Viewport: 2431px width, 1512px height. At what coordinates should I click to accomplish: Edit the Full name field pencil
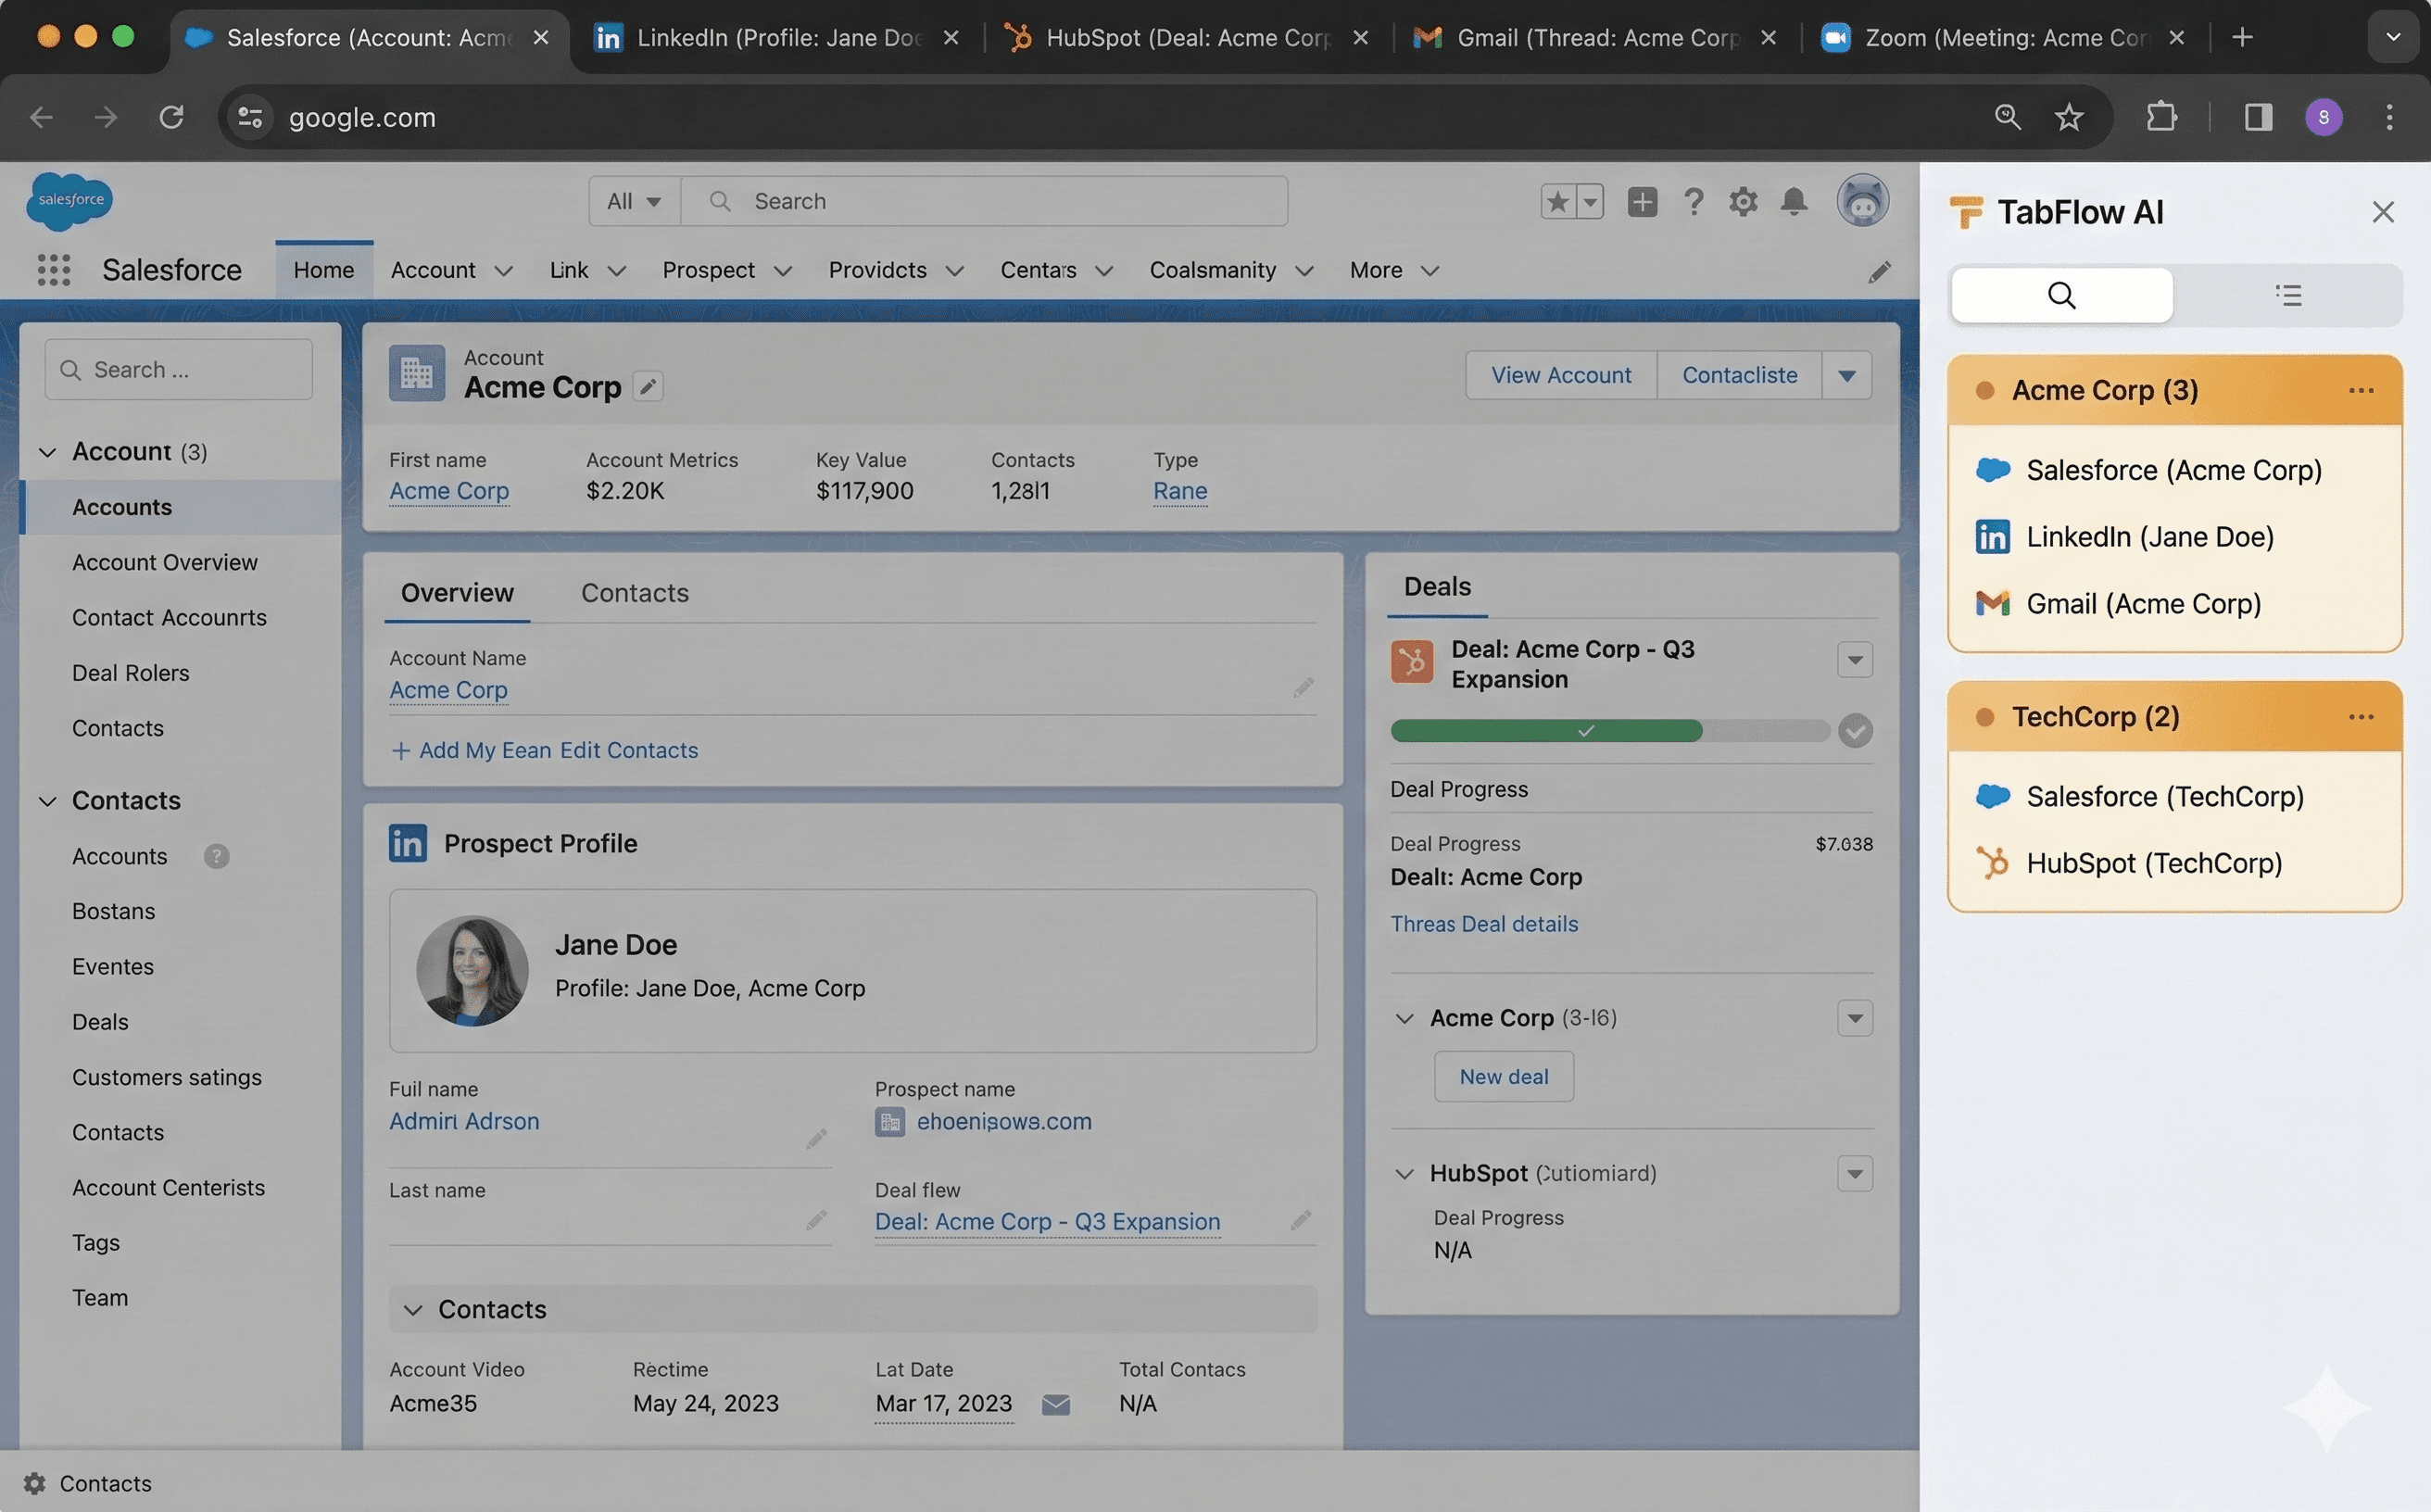[816, 1138]
